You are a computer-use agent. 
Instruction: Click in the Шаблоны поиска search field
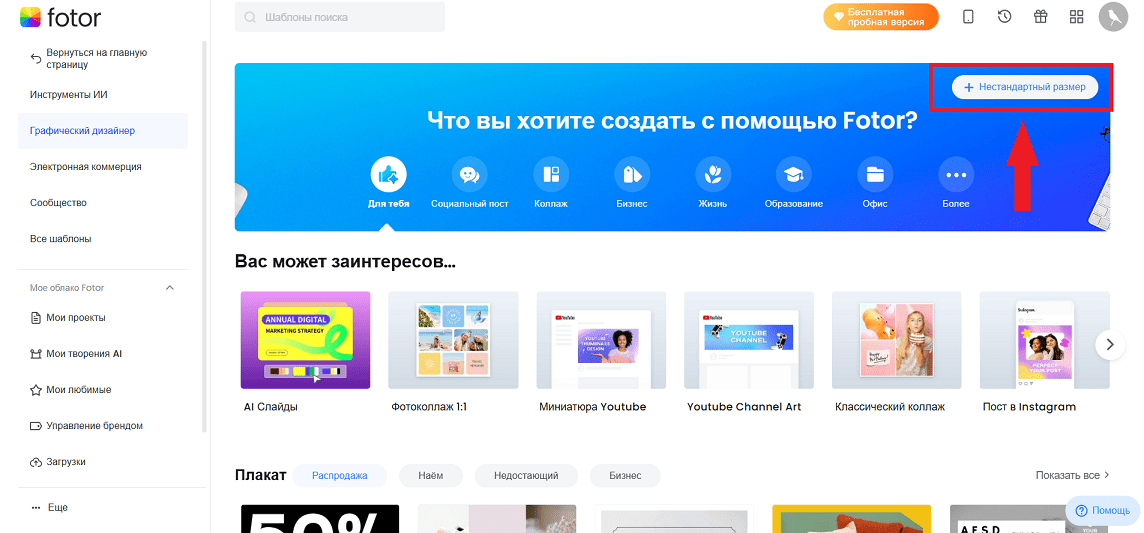(340, 17)
